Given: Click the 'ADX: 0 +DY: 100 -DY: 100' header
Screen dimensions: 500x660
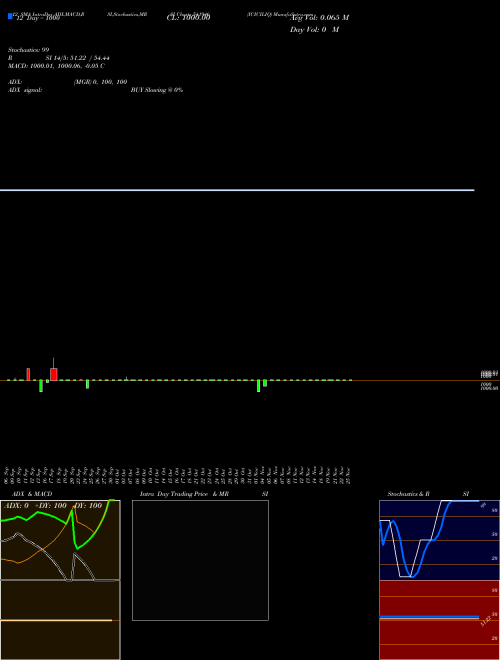Looking at the screenshot, I should tap(53, 506).
